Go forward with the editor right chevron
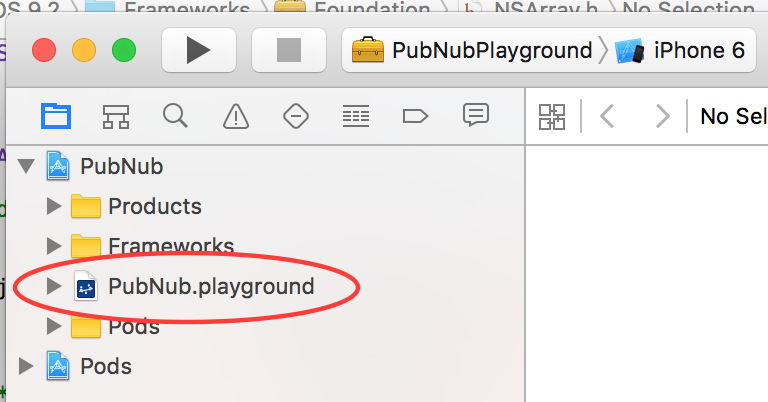This screenshot has width=768, height=402. click(663, 117)
